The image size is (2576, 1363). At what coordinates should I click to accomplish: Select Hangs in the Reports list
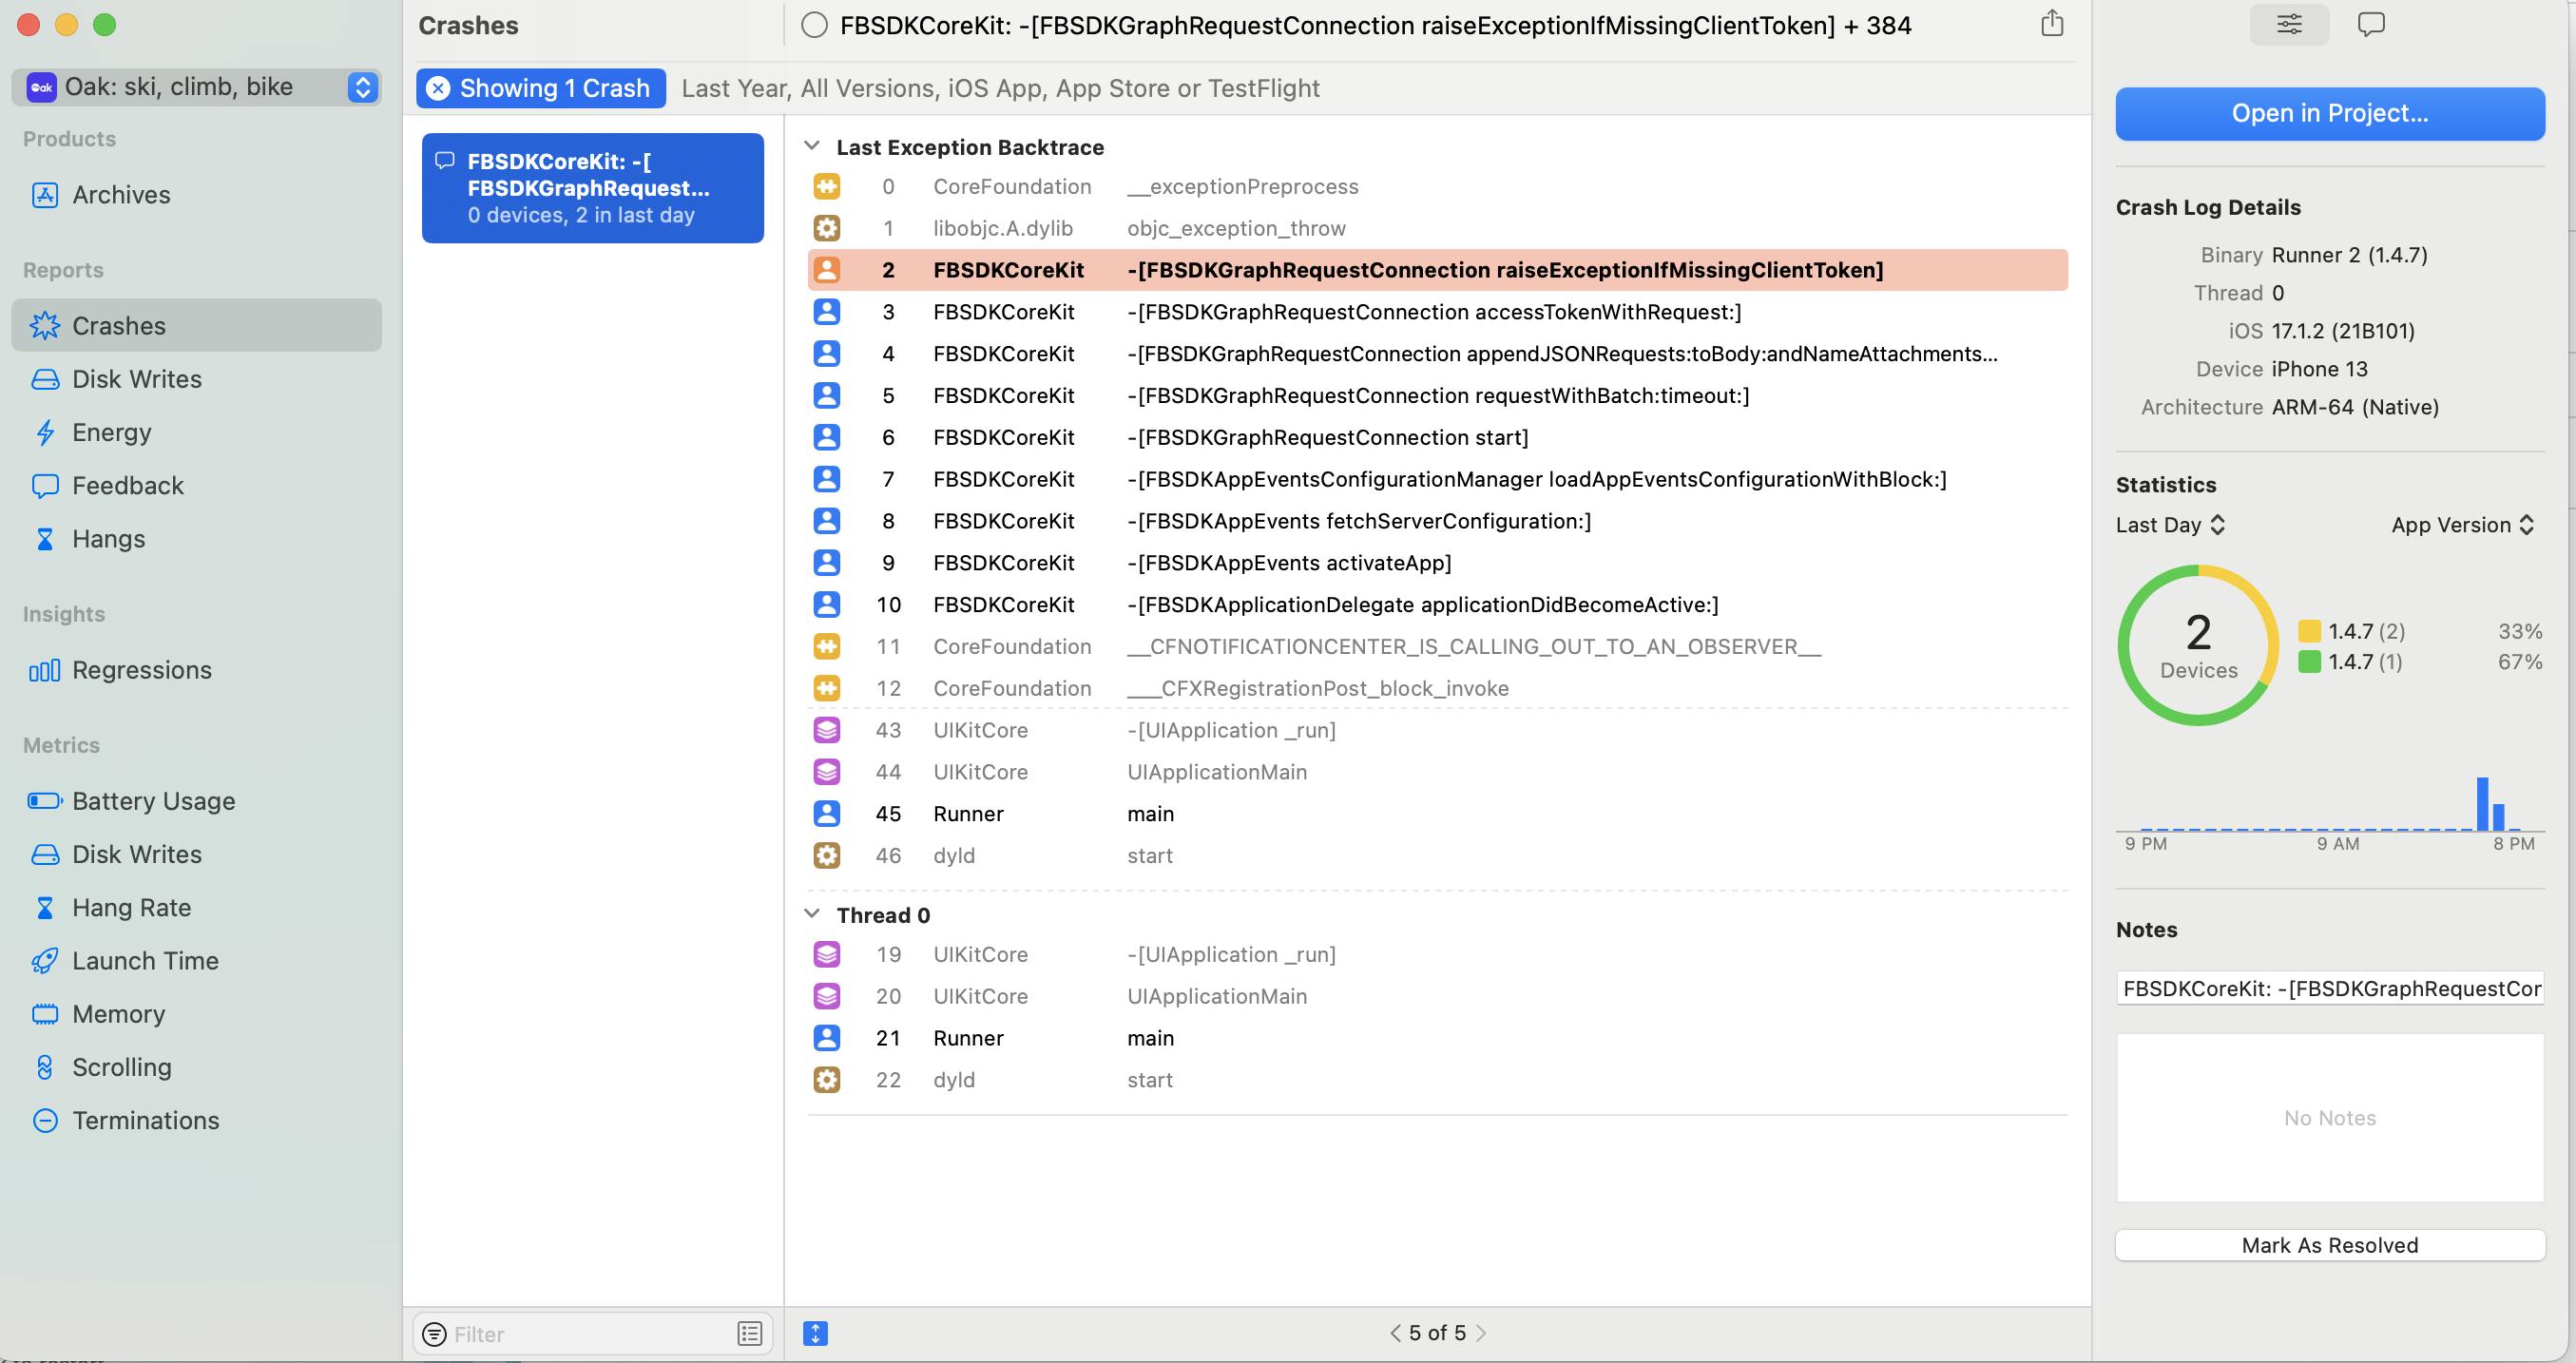pos(108,538)
